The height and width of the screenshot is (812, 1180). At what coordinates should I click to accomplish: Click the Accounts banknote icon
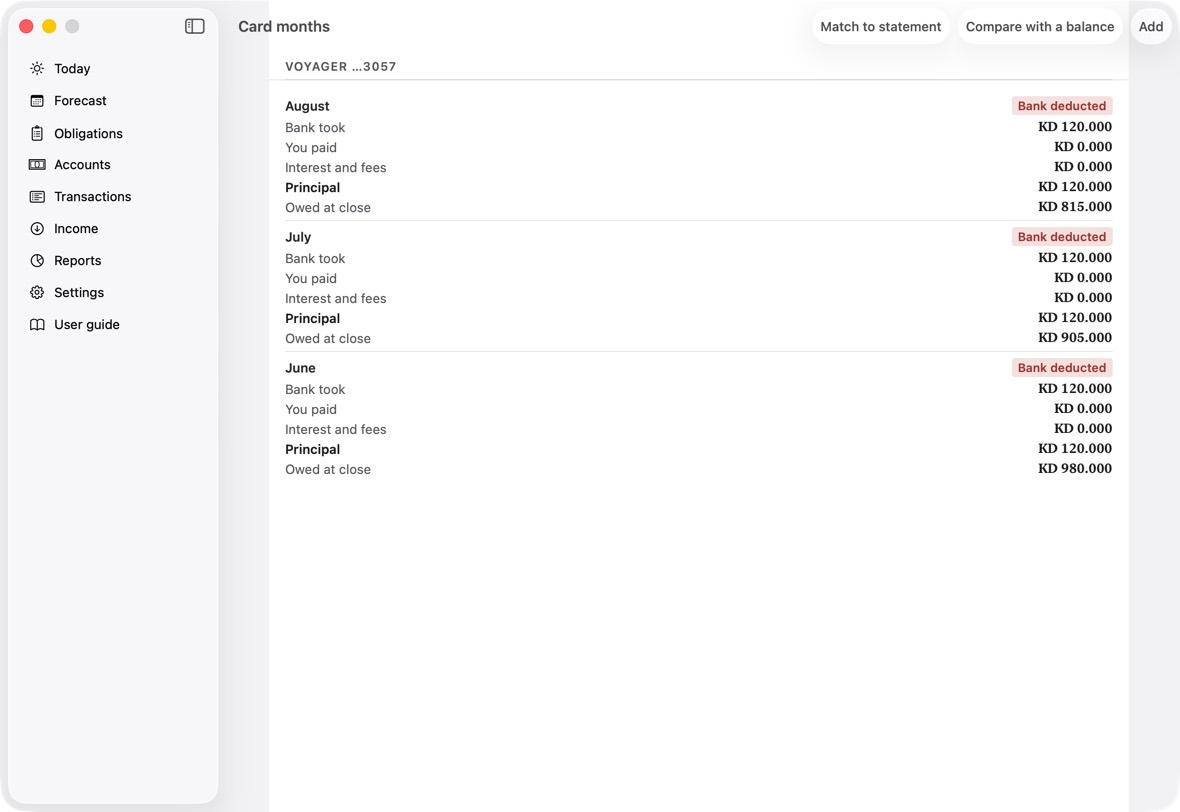tap(37, 165)
